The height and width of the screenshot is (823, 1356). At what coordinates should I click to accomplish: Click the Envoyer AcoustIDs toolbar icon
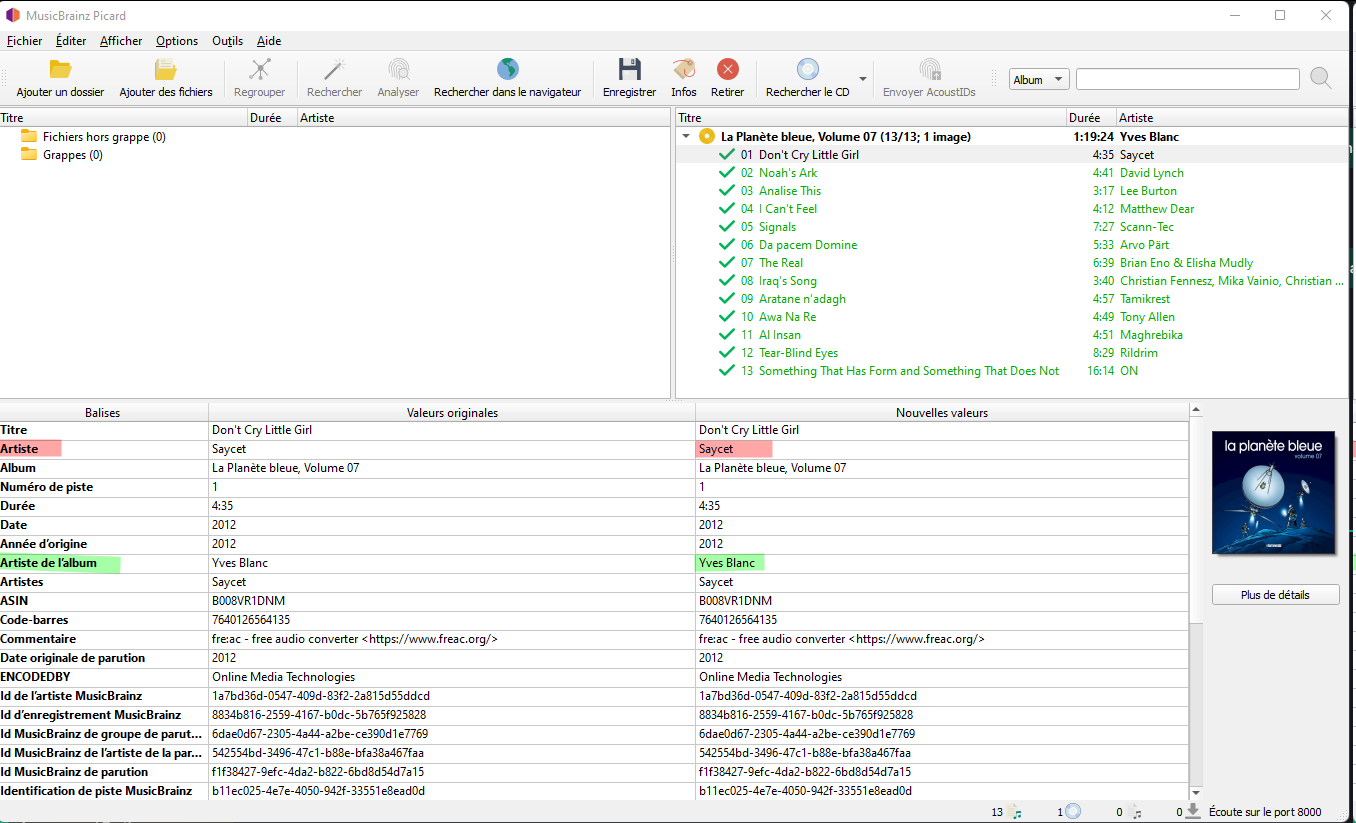[929, 69]
